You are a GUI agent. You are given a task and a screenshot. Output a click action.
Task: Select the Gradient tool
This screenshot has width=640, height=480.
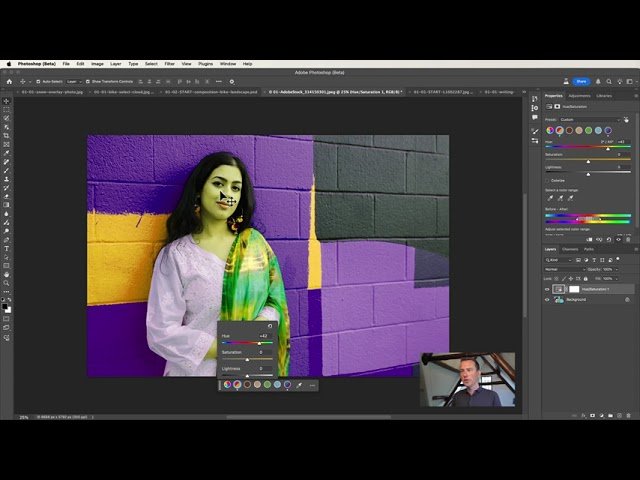click(x=6, y=205)
